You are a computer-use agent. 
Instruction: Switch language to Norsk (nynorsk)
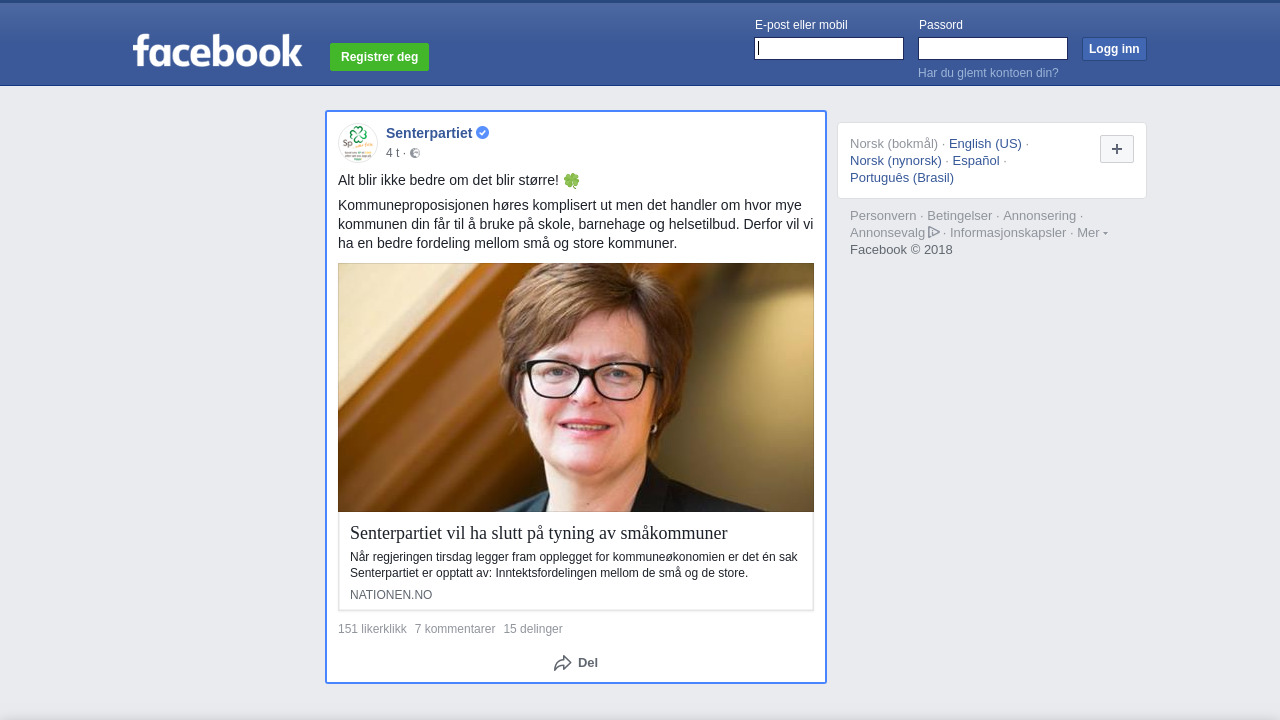pos(896,161)
